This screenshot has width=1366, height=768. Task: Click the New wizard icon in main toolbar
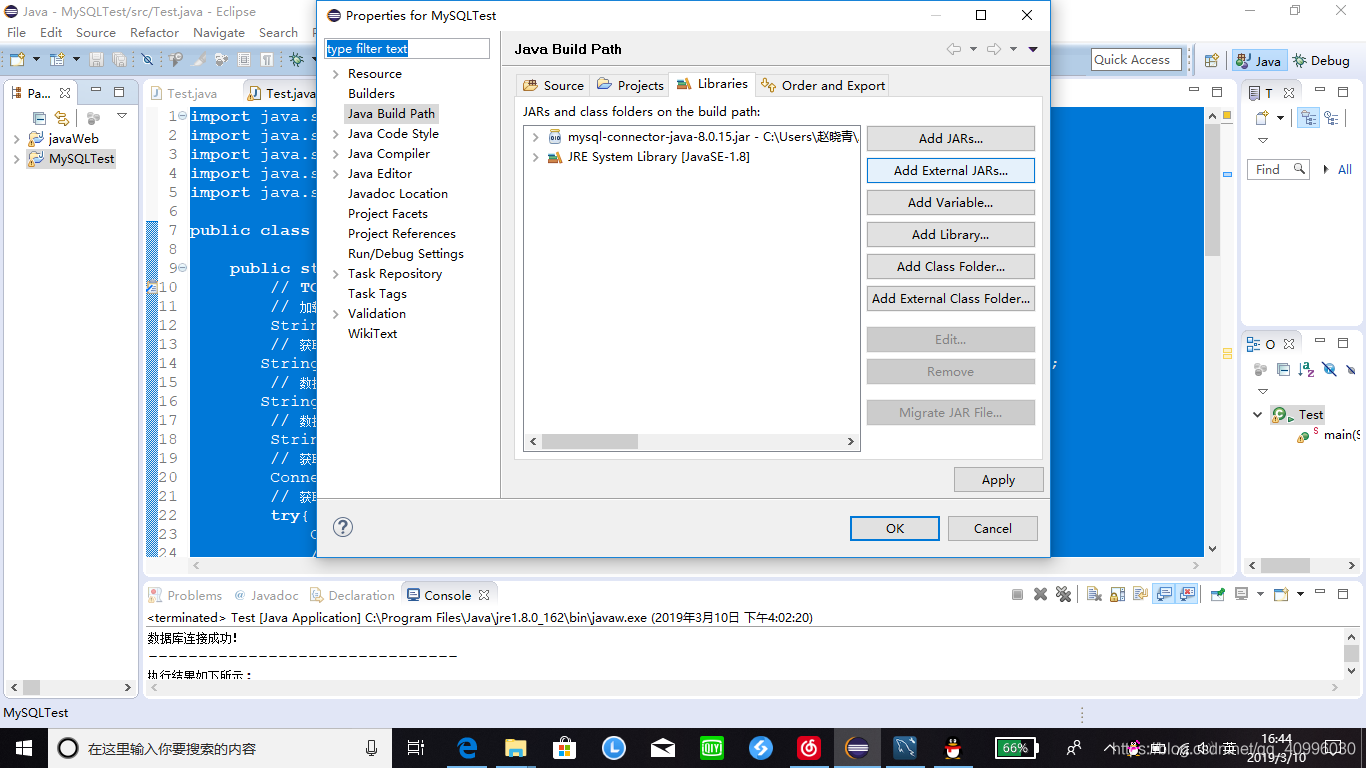[x=17, y=60]
